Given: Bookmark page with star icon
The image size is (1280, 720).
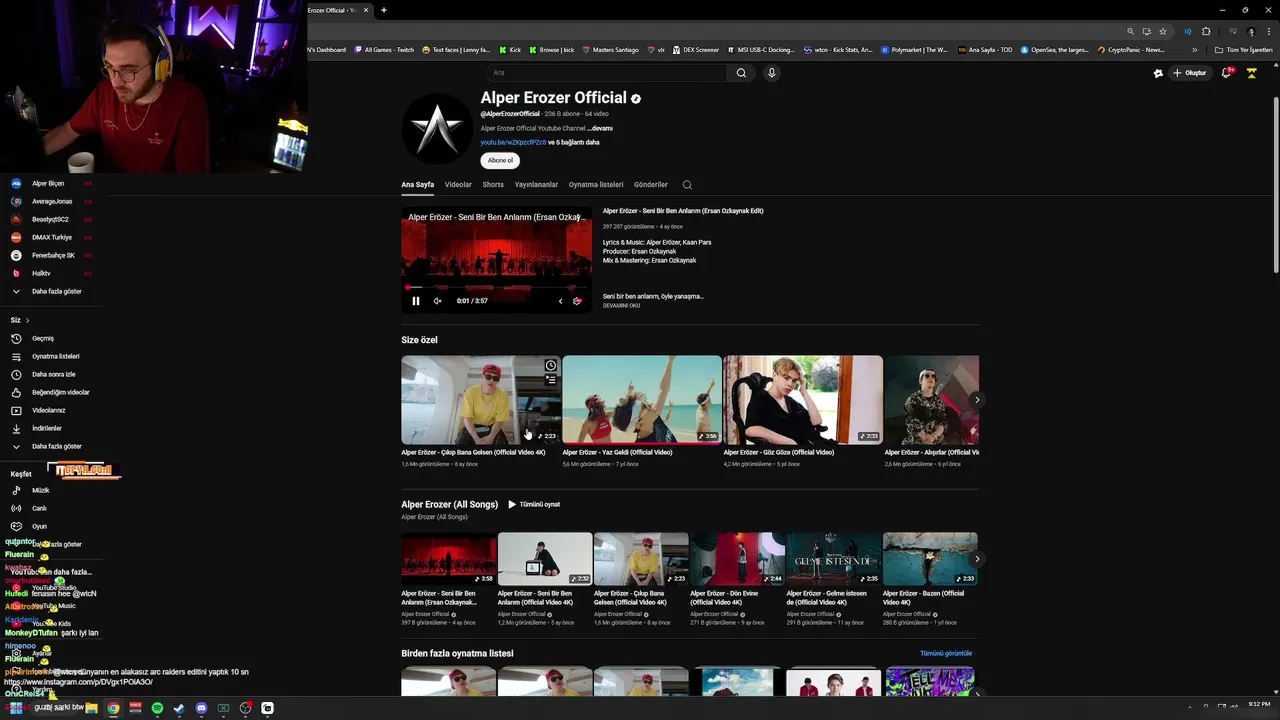Looking at the screenshot, I should click(x=1163, y=31).
